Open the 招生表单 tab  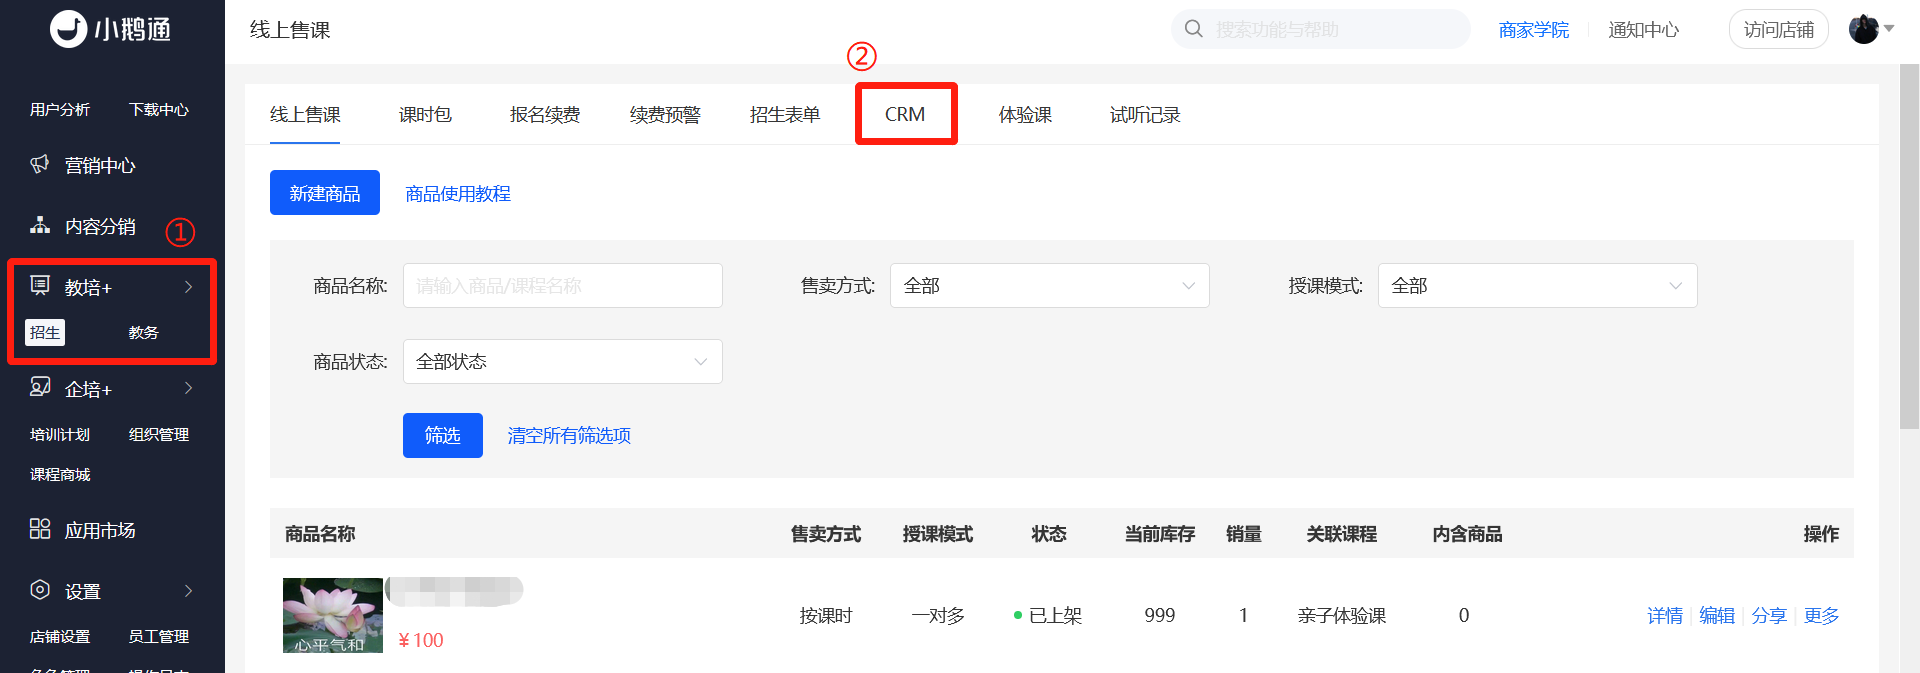[785, 114]
